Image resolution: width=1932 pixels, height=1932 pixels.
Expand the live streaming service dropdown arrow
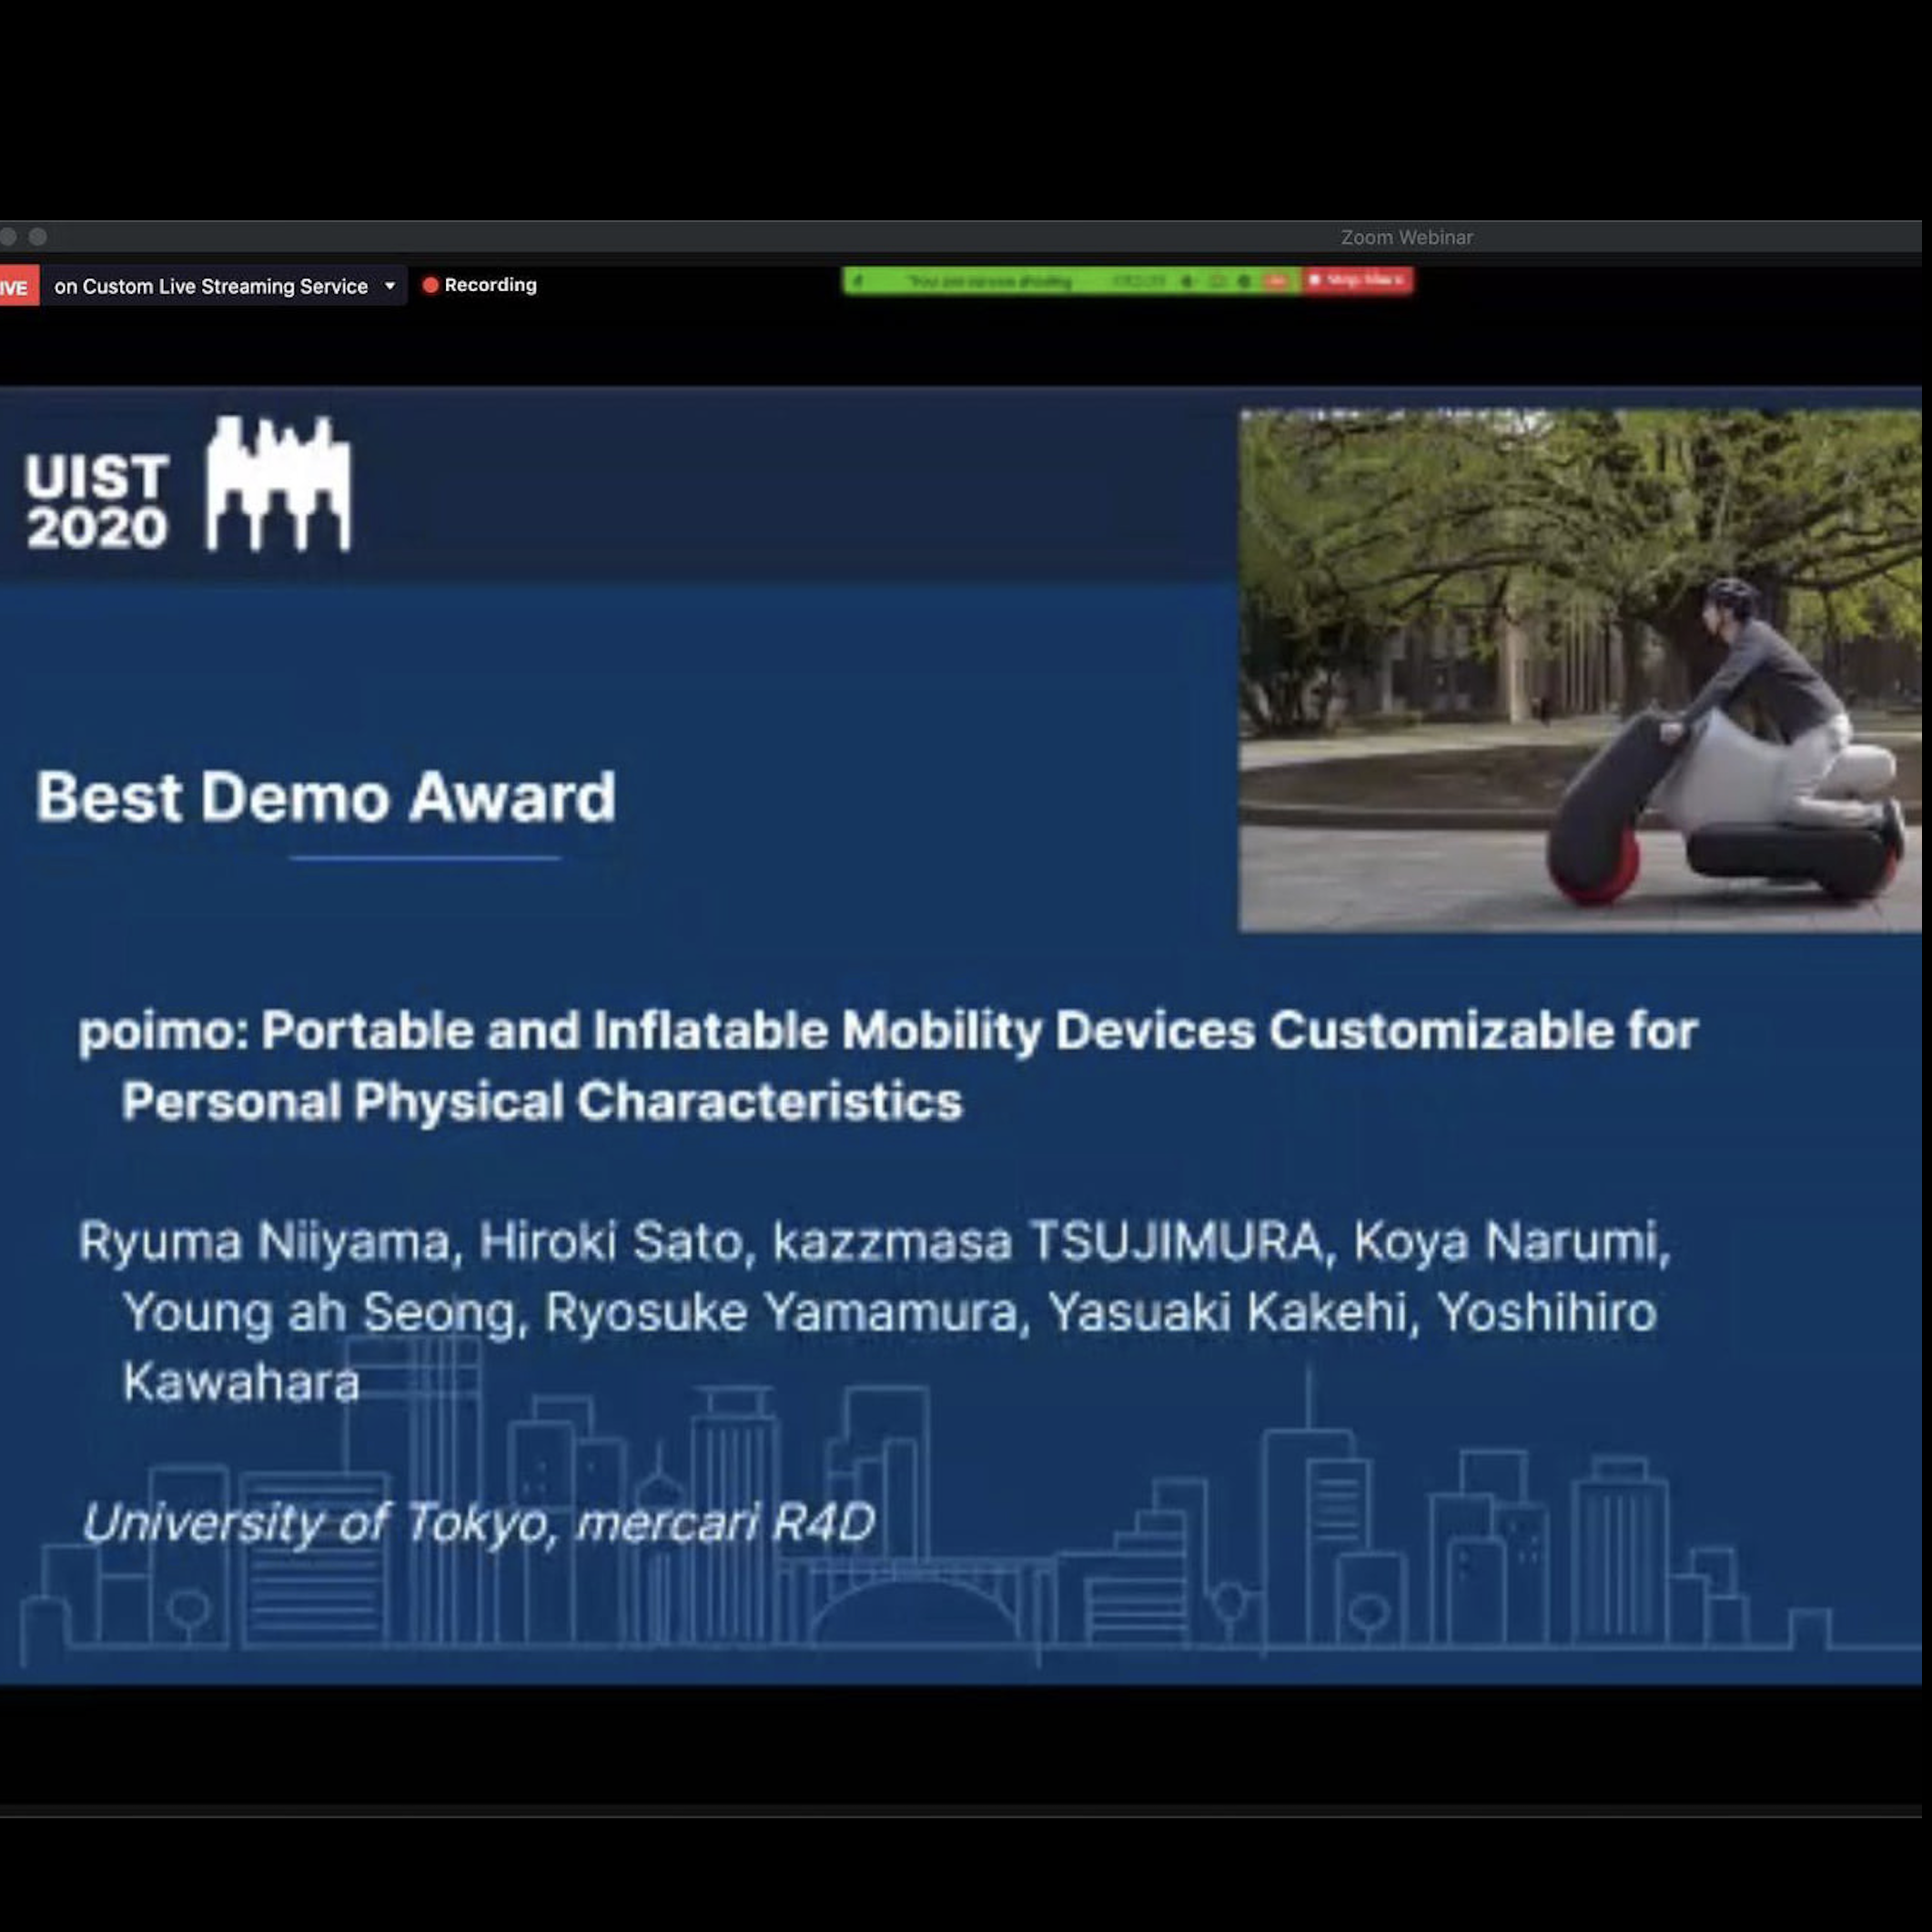tap(390, 286)
